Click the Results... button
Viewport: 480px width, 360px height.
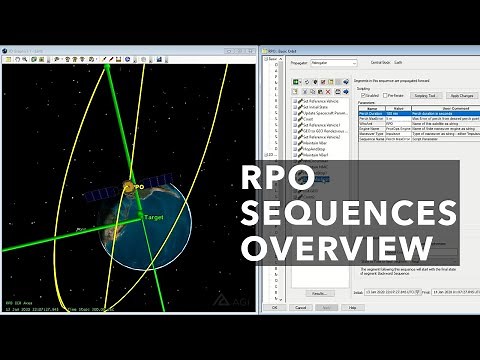[320, 293]
